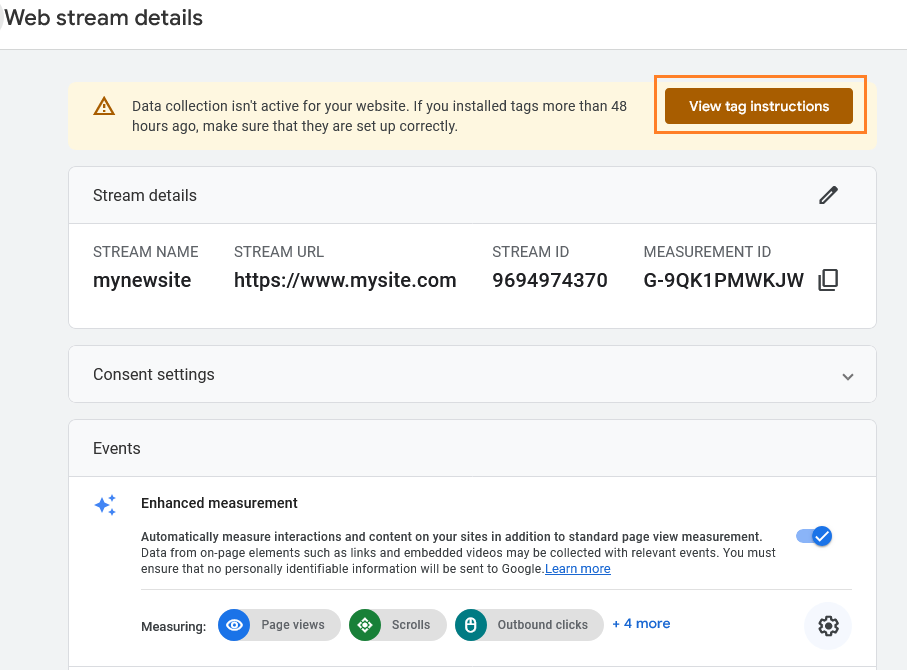This screenshot has width=907, height=670.
Task: Select the stream name mynewsite
Action: click(142, 280)
